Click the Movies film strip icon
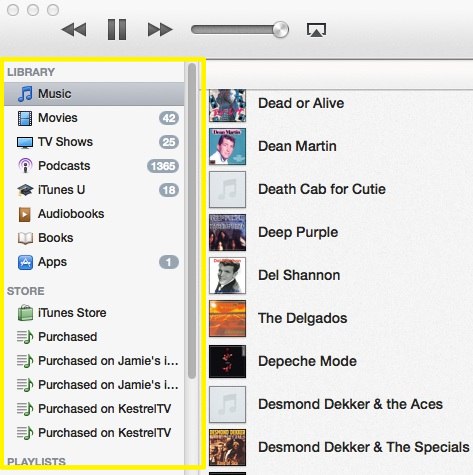 point(25,118)
